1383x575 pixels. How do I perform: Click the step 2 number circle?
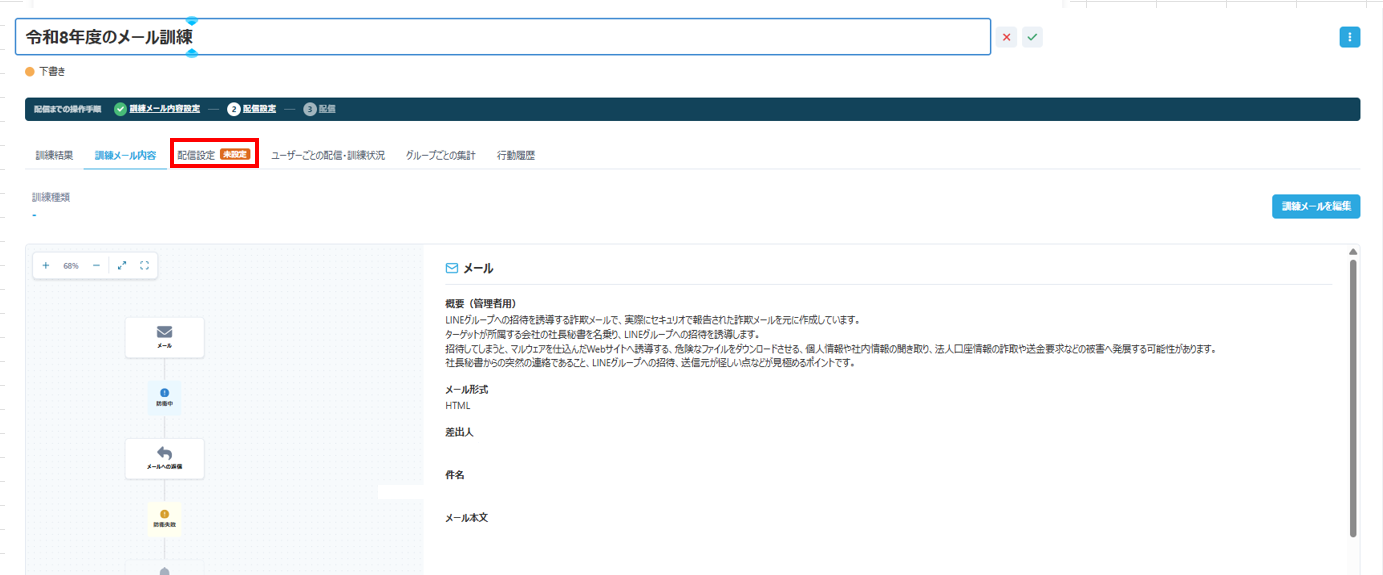[234, 109]
